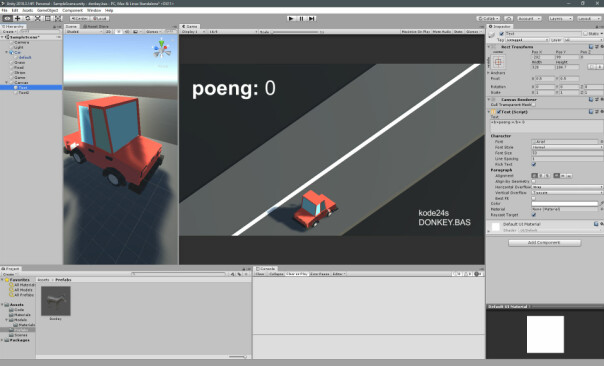Select the combined Transform tool
This screenshot has width=604, height=366.
pos(57,18)
